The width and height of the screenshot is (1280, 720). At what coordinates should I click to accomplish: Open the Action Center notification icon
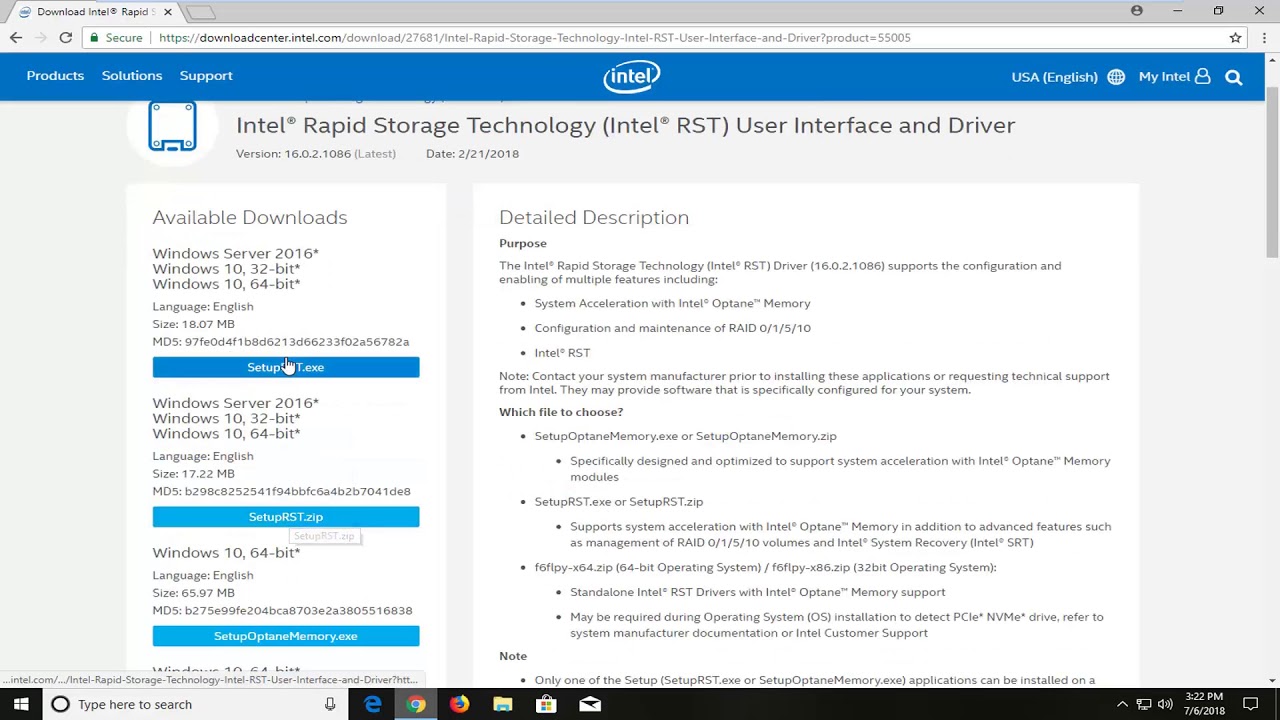coord(1250,704)
